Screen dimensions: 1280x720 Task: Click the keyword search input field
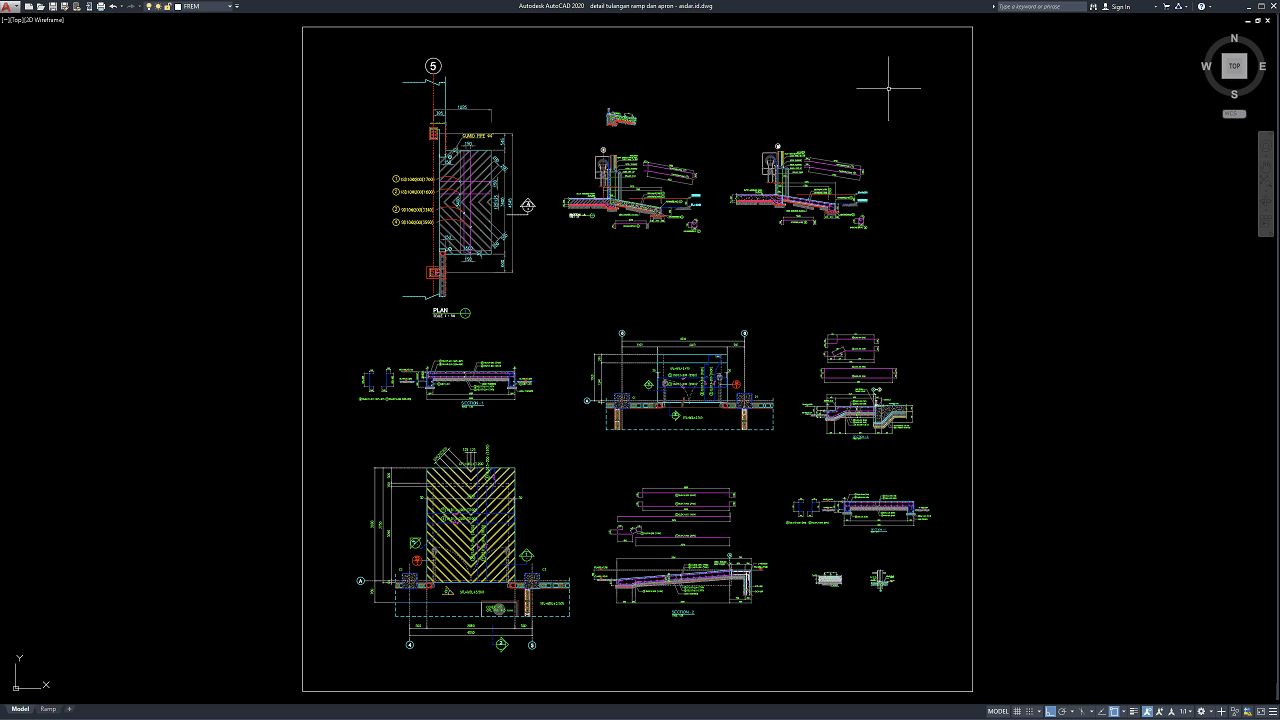[1040, 6]
